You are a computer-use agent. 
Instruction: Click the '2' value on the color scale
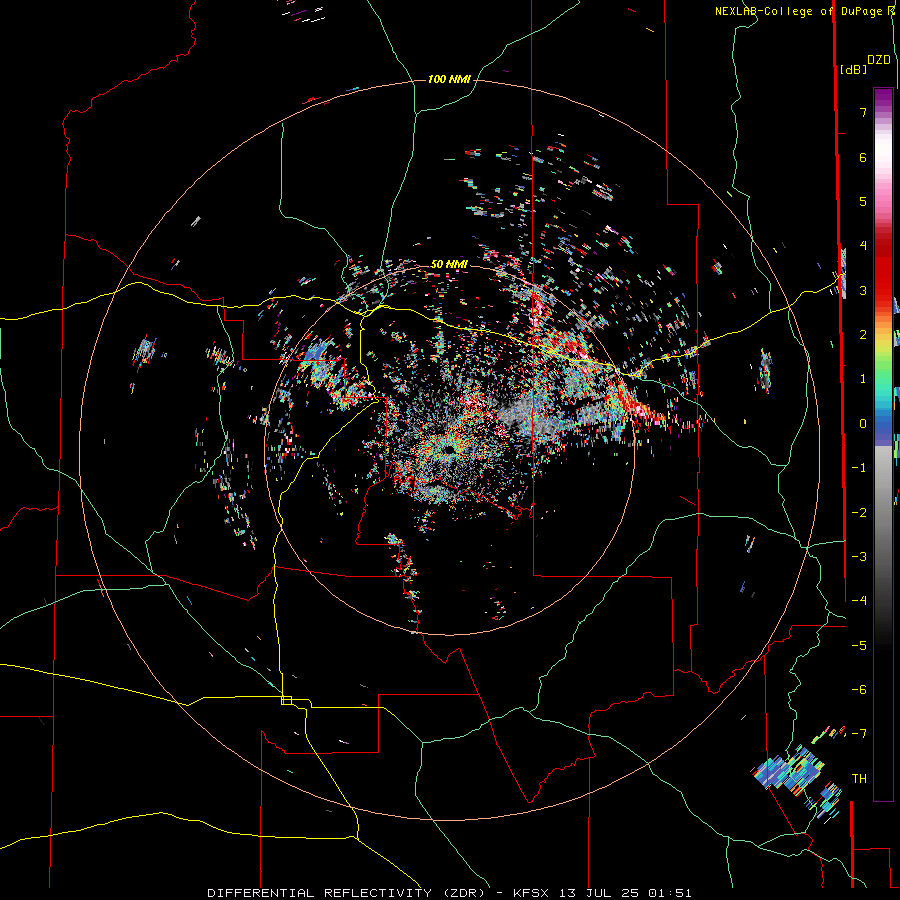click(863, 335)
